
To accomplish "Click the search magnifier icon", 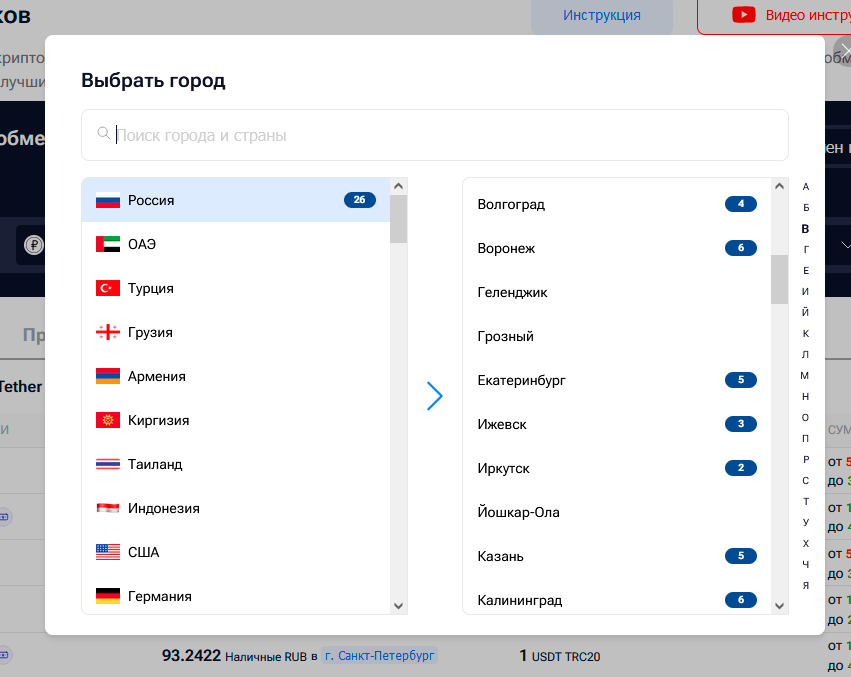I will click(x=103, y=133).
